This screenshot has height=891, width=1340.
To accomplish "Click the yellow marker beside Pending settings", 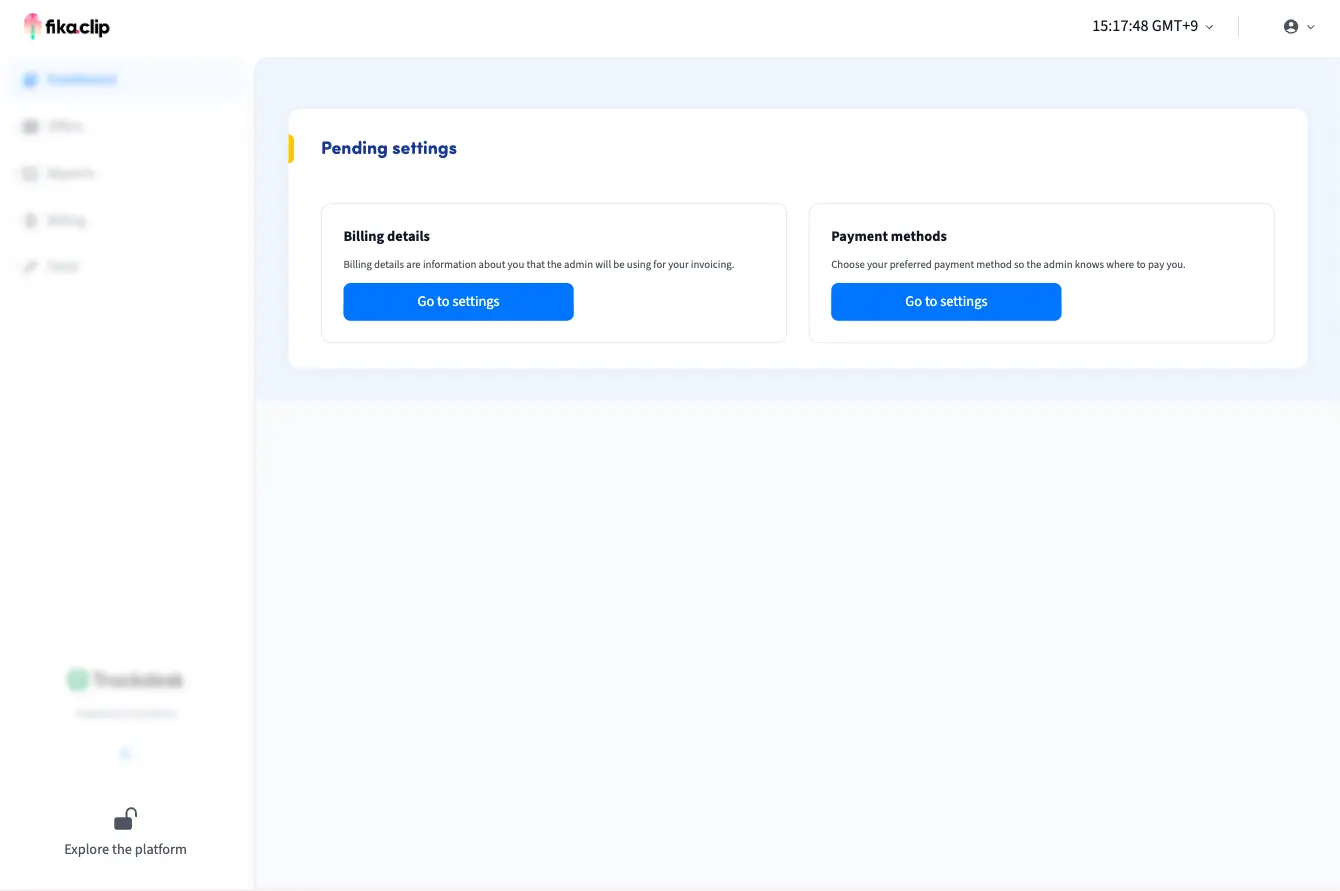I will point(291,148).
